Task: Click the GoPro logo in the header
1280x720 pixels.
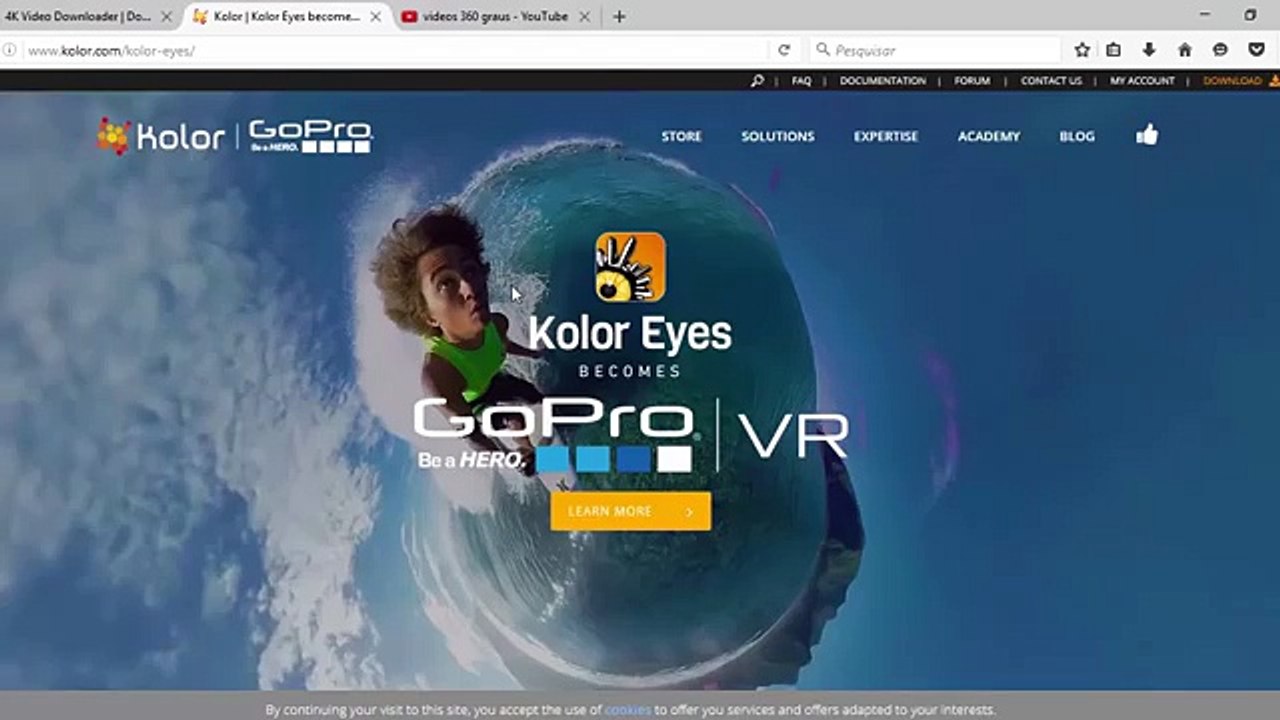Action: tap(310, 136)
